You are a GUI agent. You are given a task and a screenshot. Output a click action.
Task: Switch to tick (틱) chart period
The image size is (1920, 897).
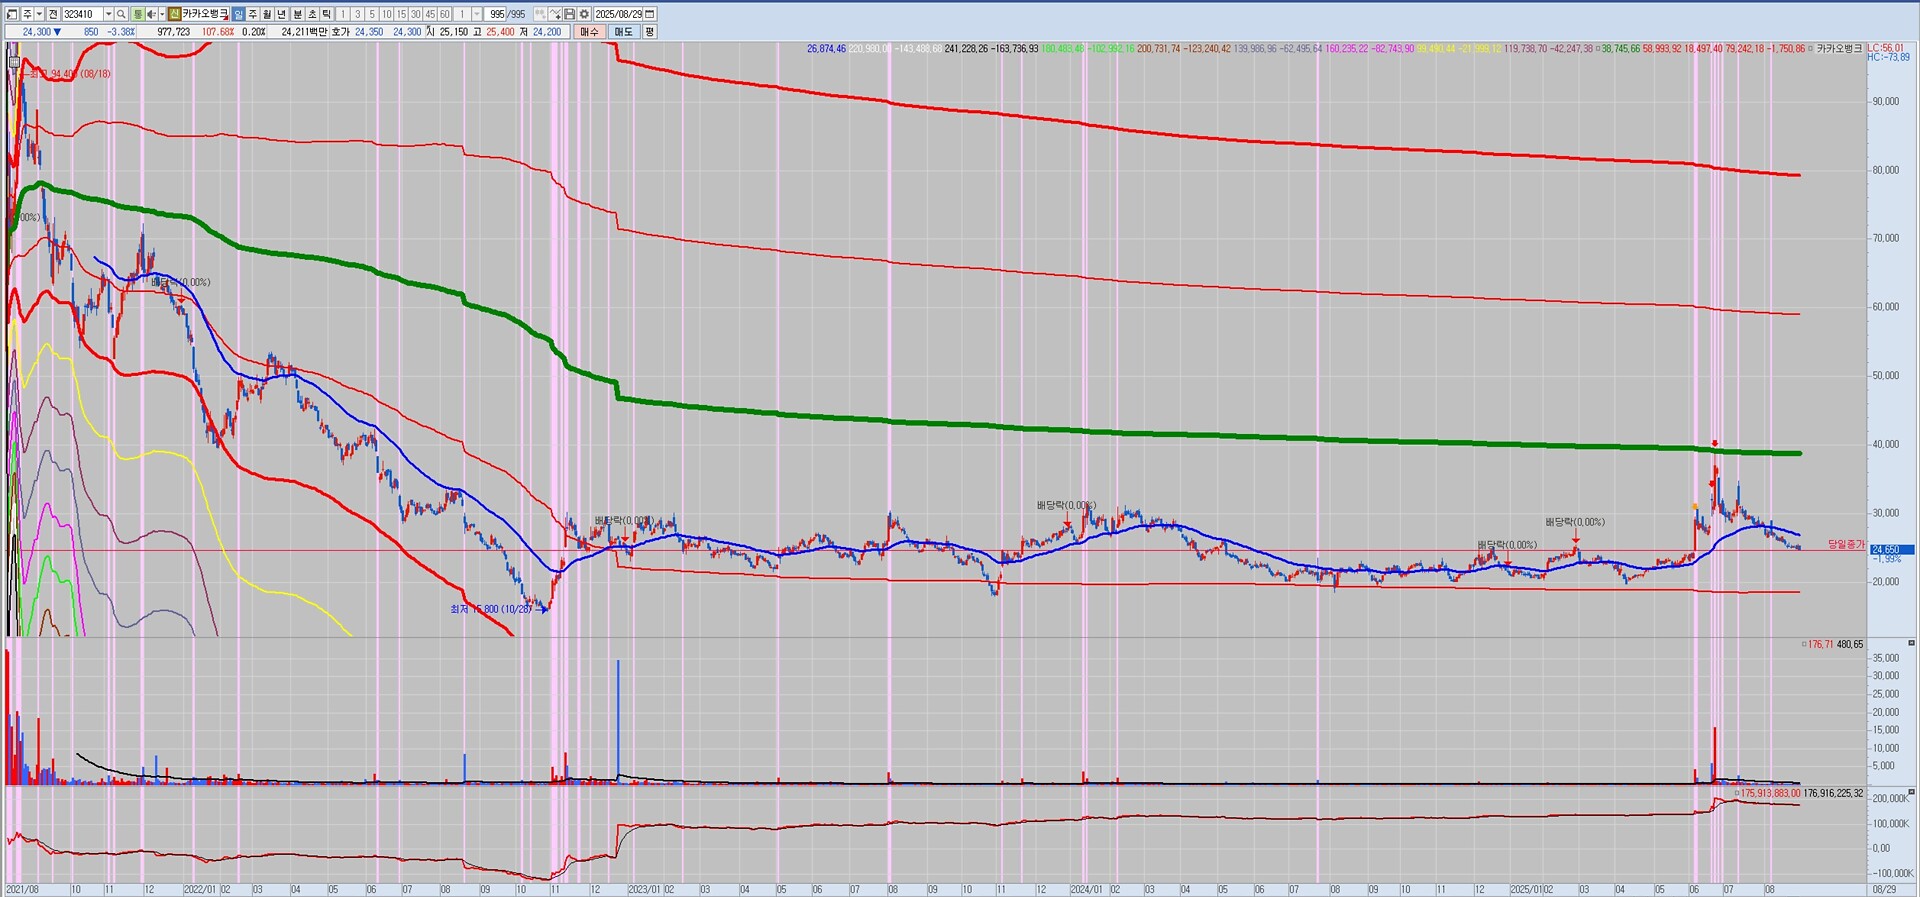pos(326,14)
